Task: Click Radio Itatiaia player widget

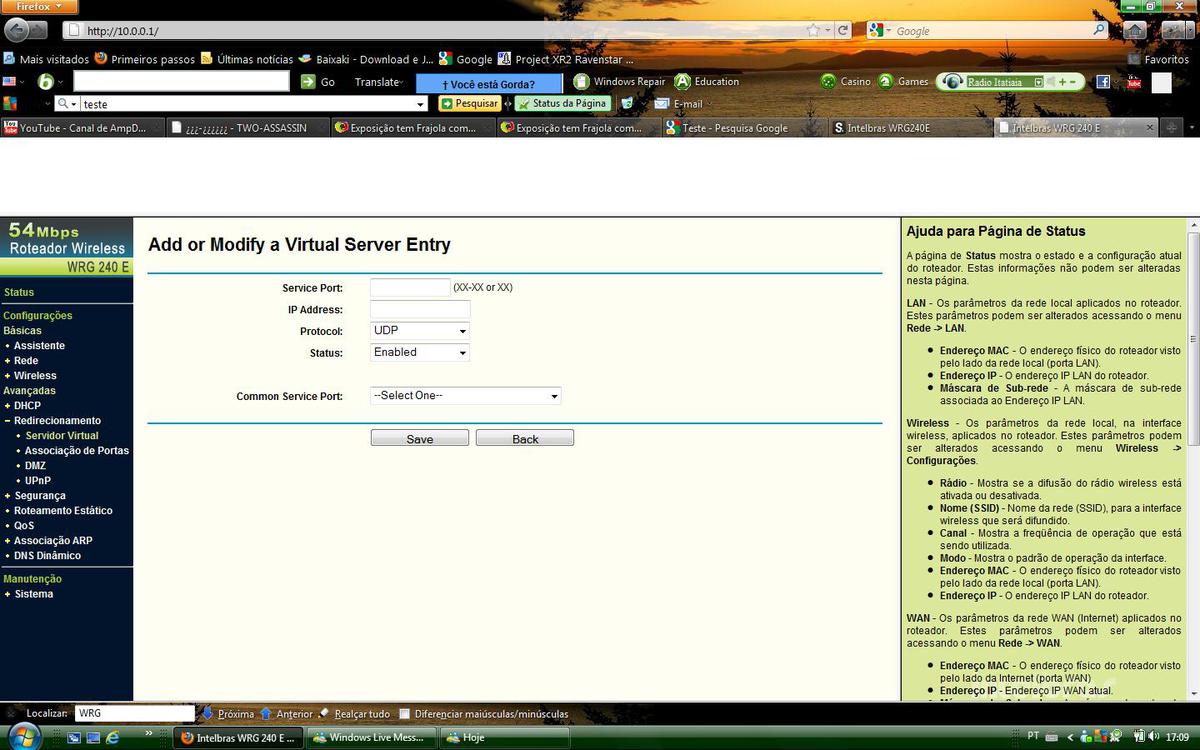Action: (x=1010, y=82)
